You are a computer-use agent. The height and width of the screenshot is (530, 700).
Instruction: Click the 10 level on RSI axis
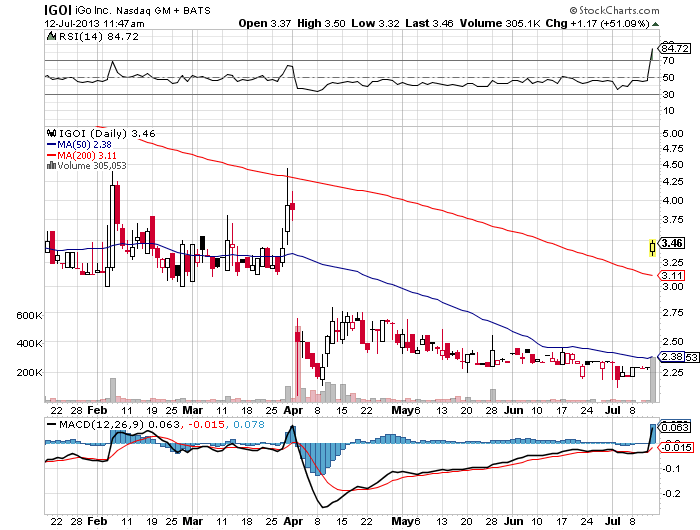pyautogui.click(x=668, y=111)
